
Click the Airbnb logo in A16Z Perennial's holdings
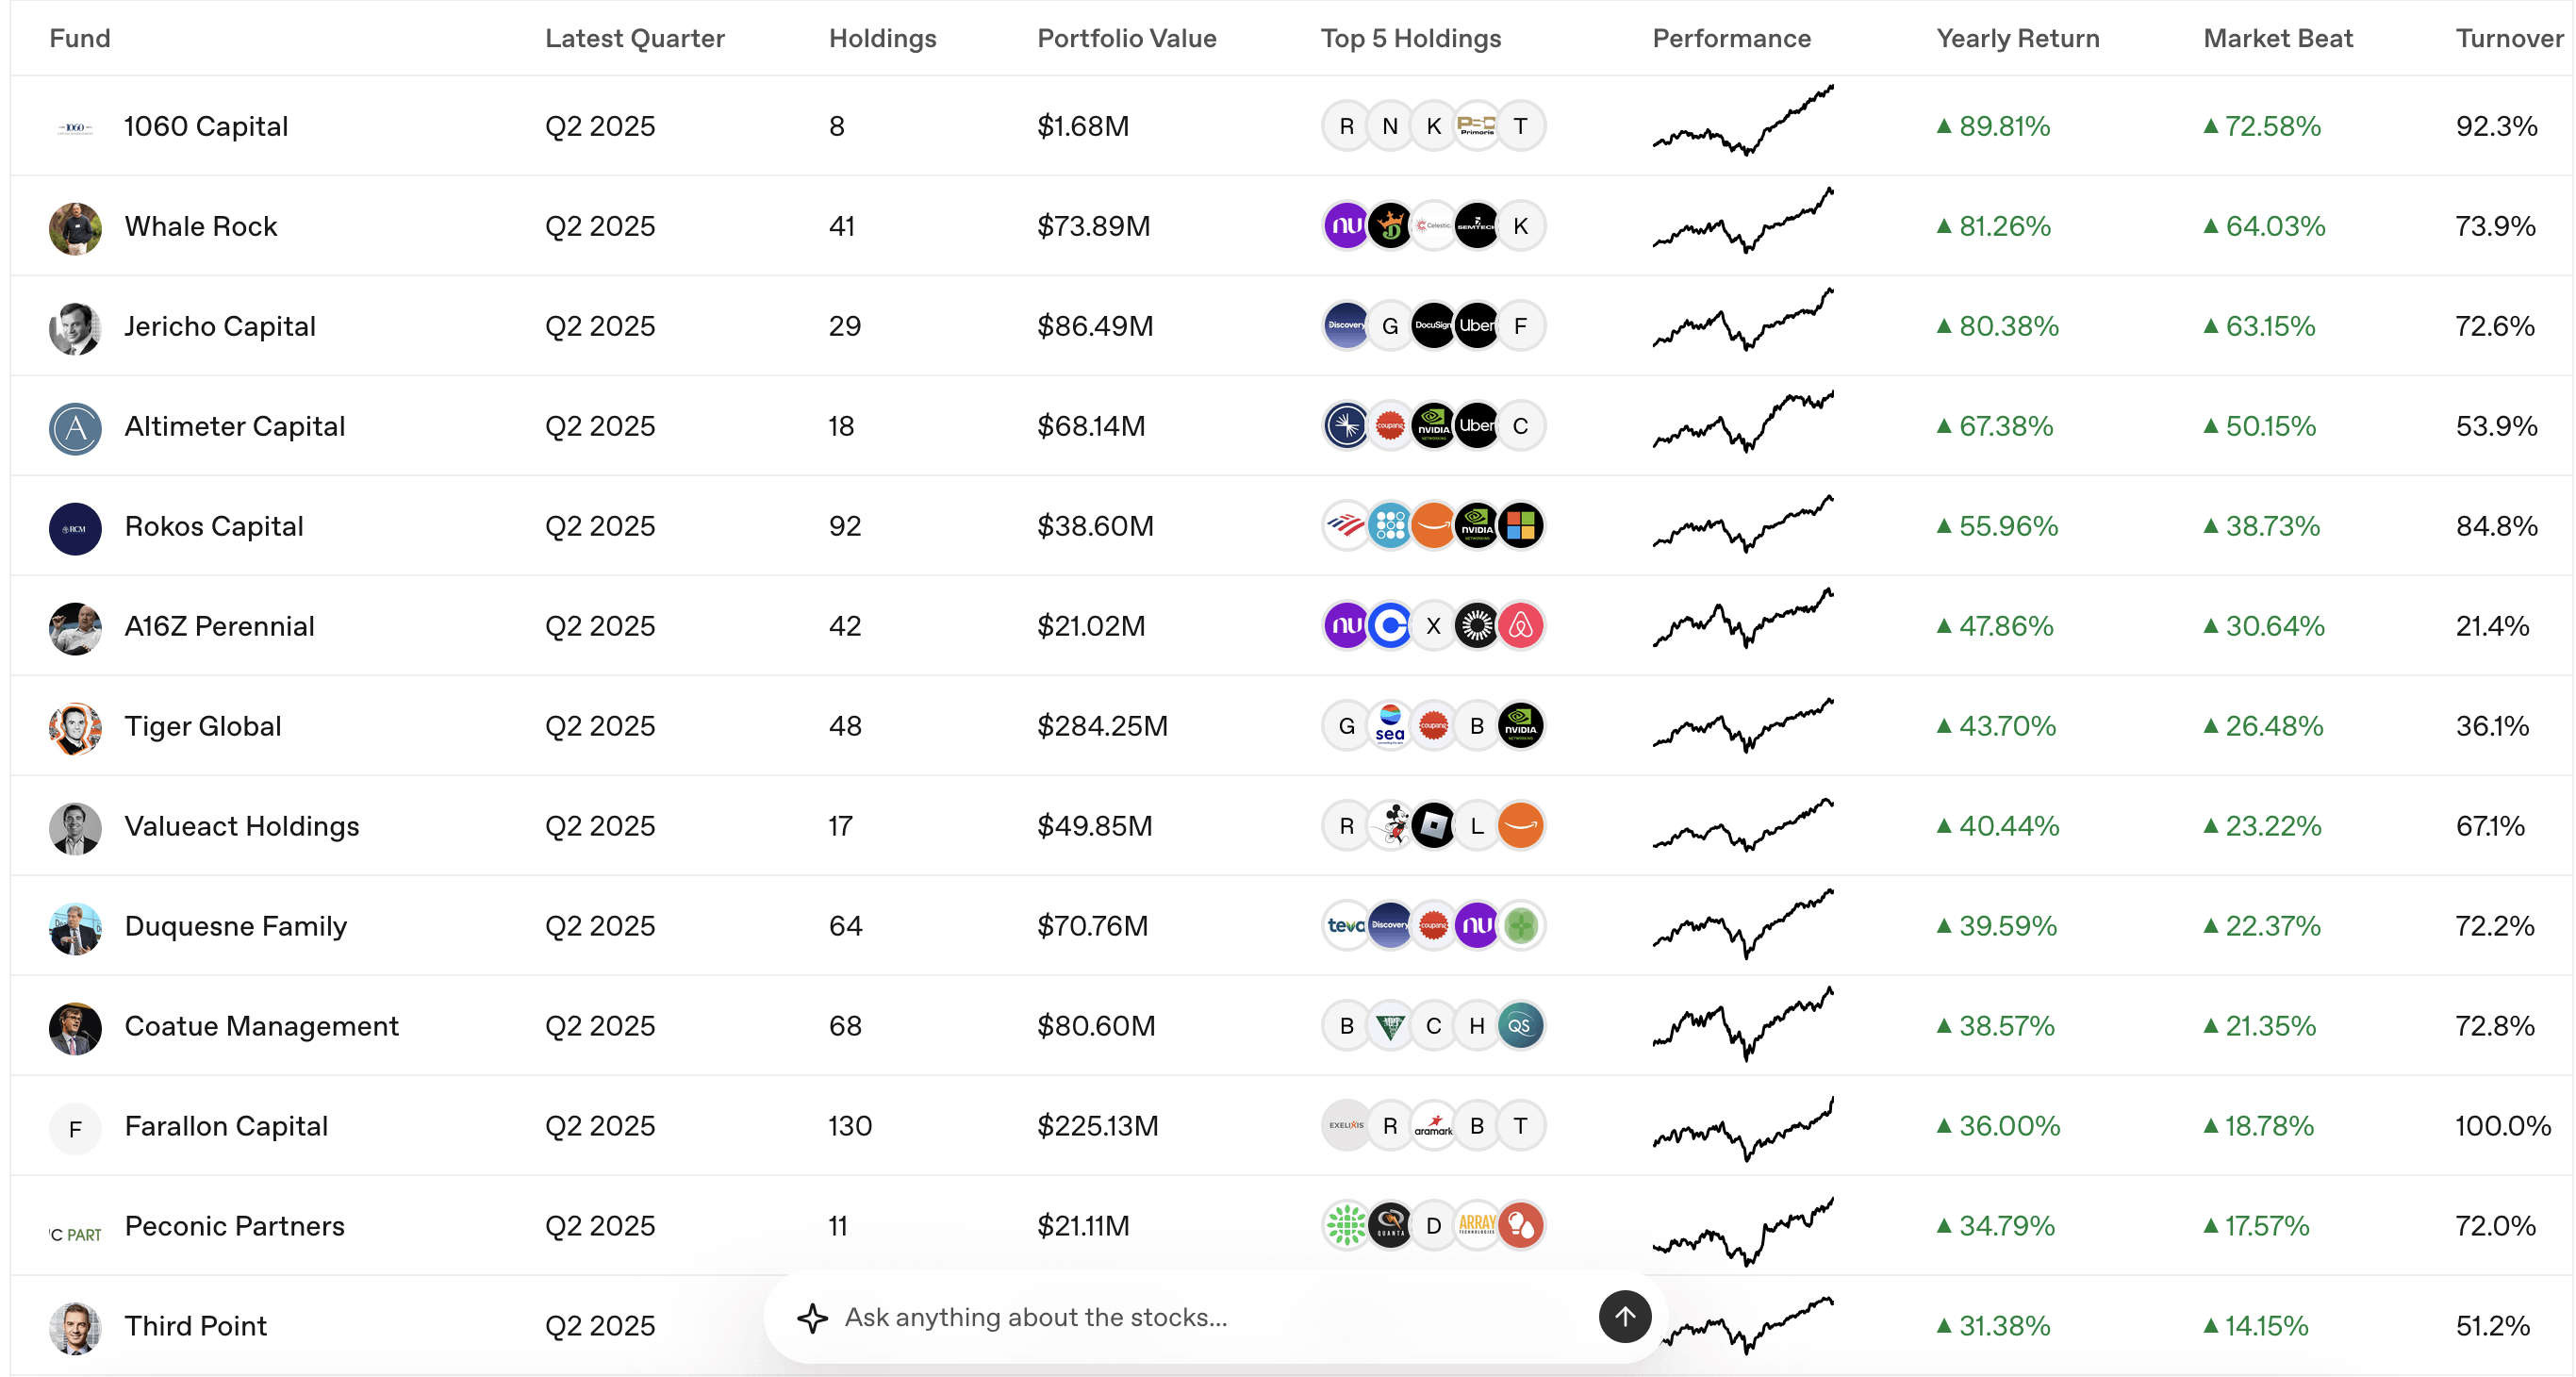pyautogui.click(x=1520, y=626)
